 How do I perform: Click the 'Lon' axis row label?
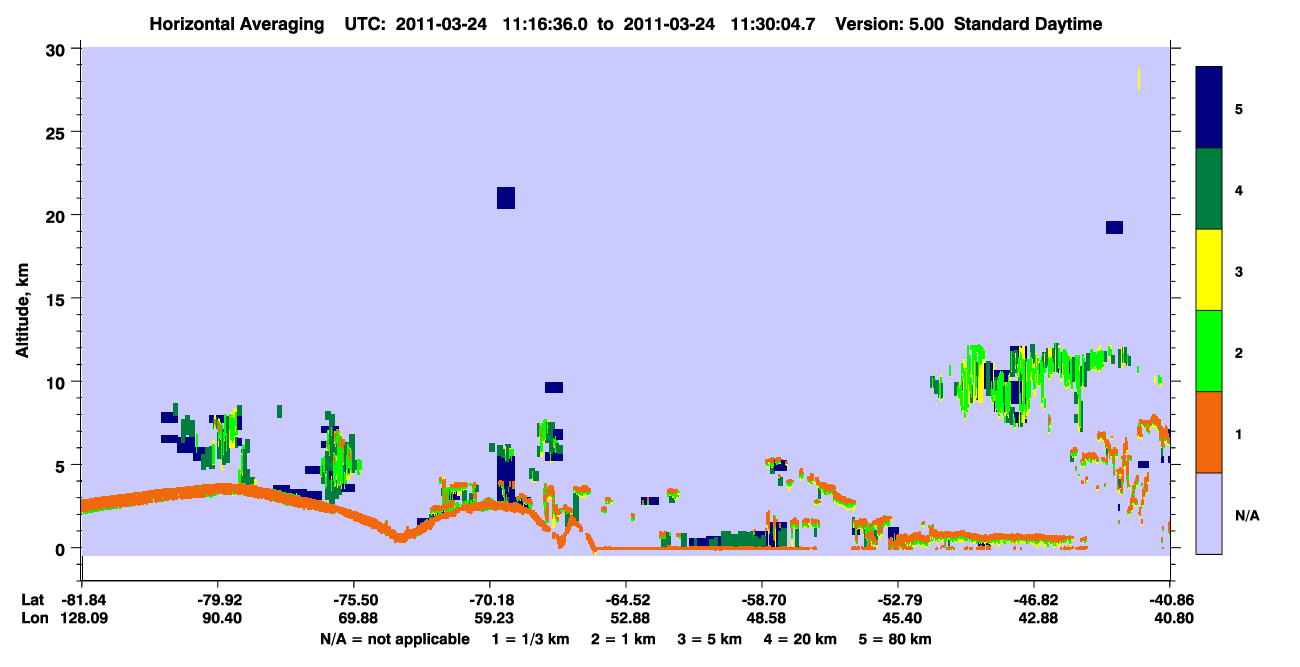point(33,618)
